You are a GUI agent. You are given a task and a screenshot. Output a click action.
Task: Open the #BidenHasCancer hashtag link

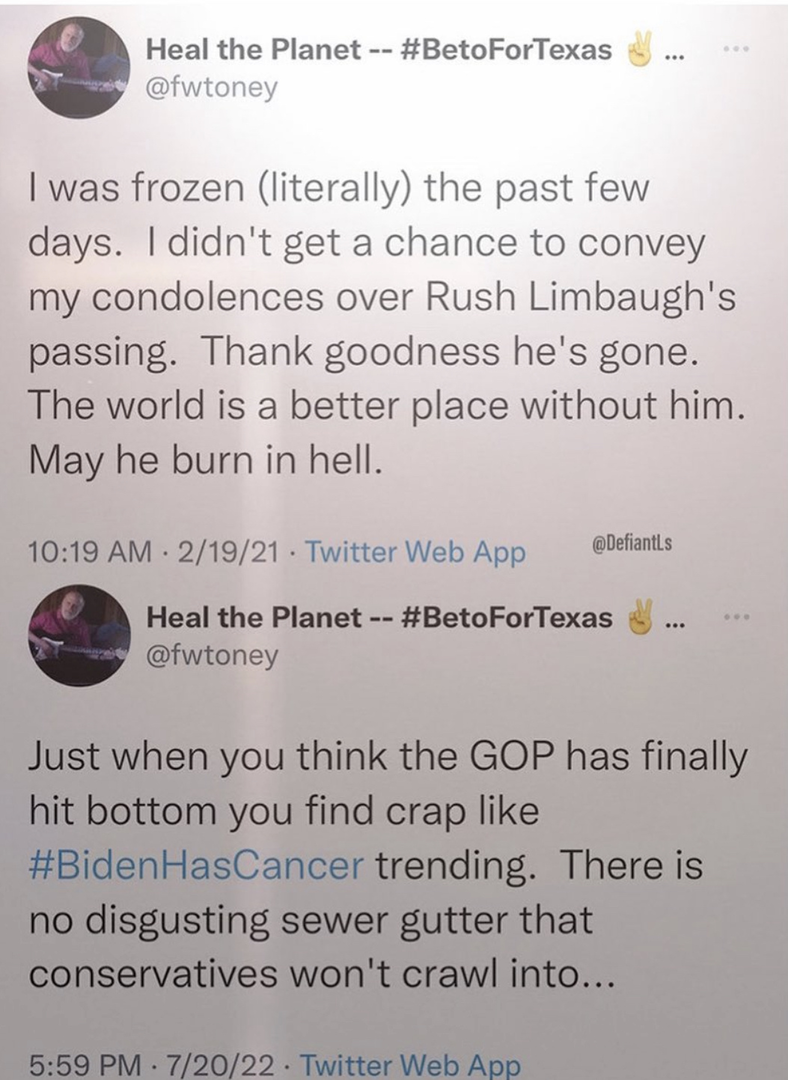point(200,867)
